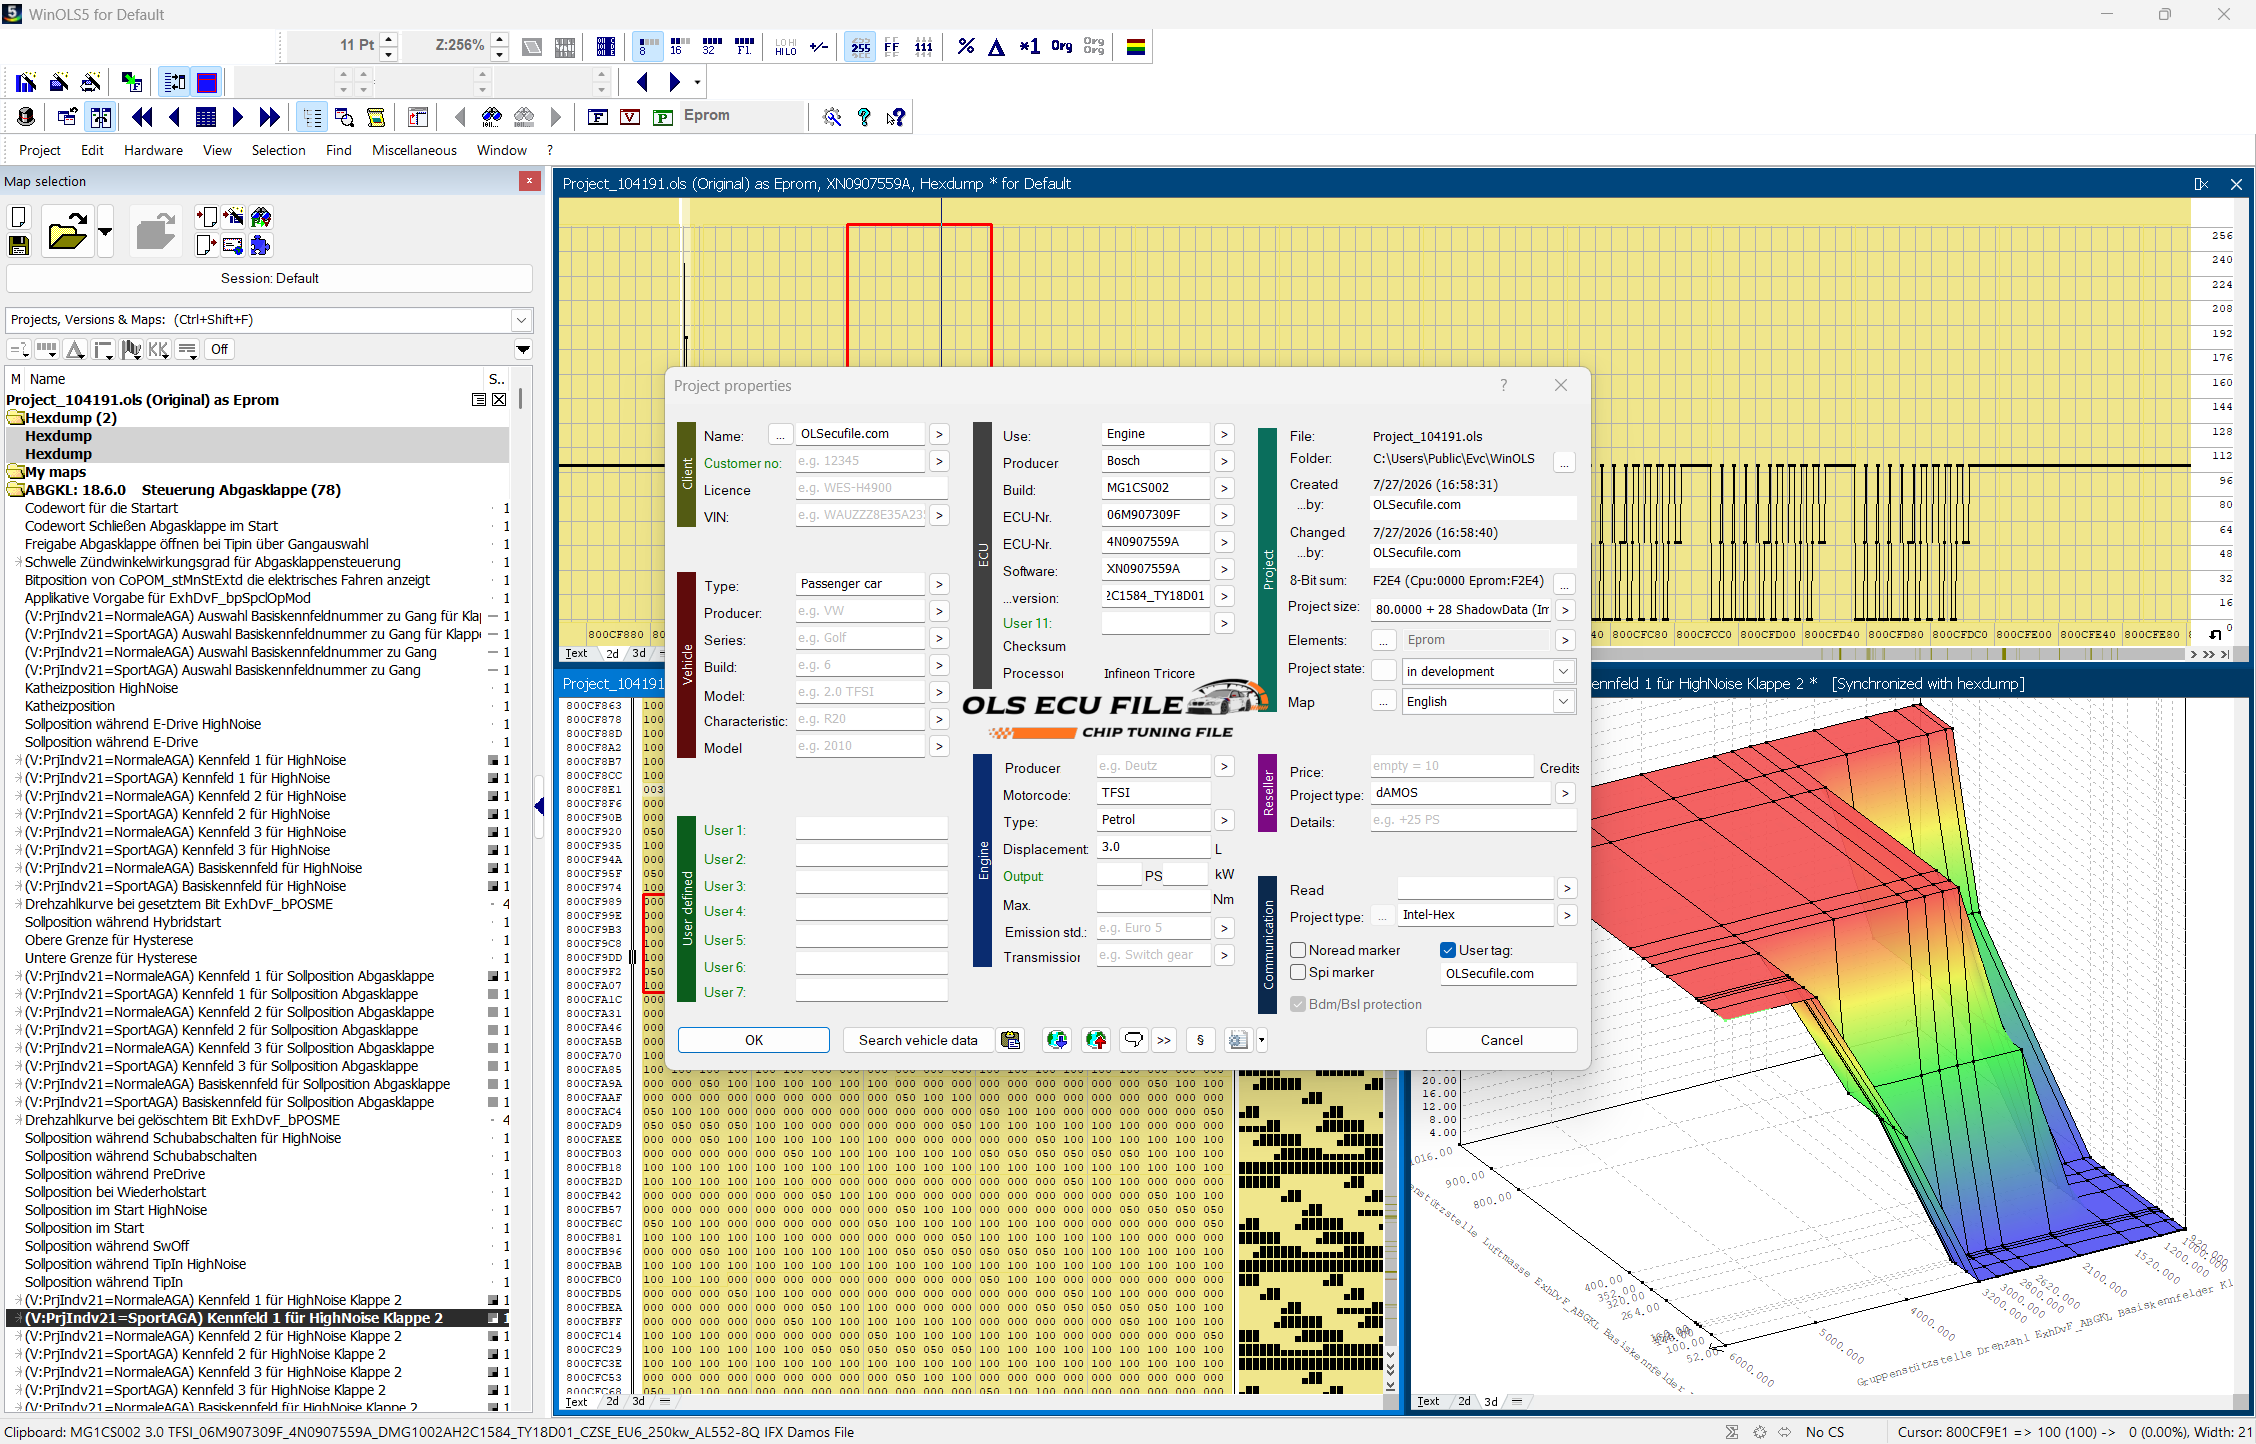2256x1444 pixels.
Task: Open the Project state dropdown
Action: 1563,671
